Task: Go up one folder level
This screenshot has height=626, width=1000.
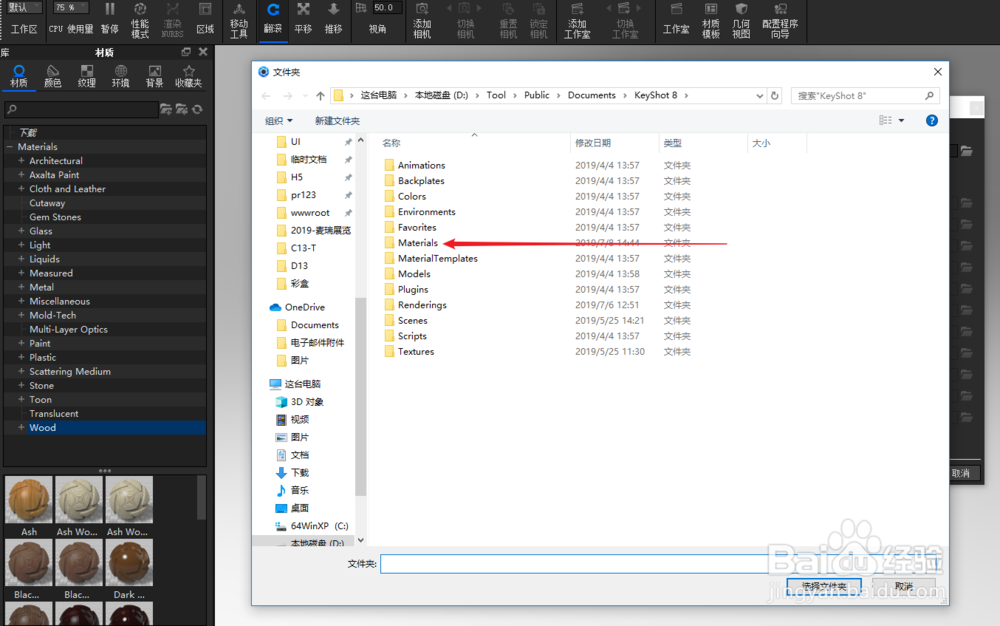Action: pos(320,96)
